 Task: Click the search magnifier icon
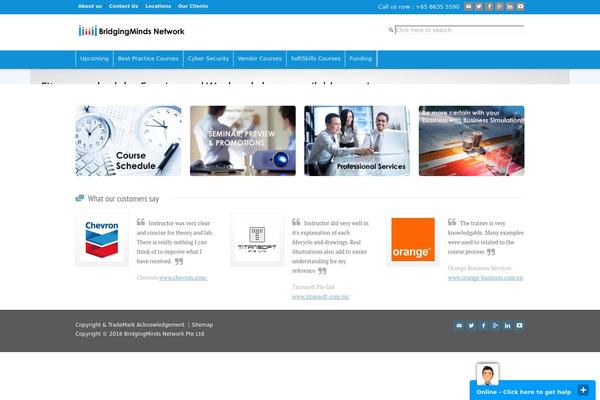point(391,30)
